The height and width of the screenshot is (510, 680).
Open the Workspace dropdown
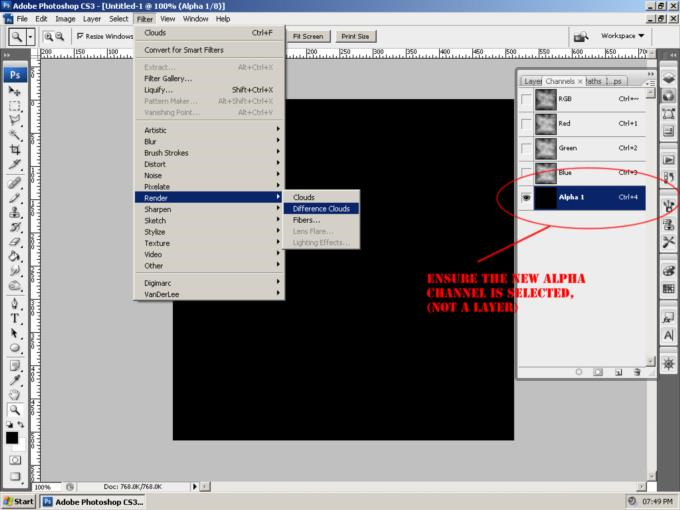(x=622, y=36)
